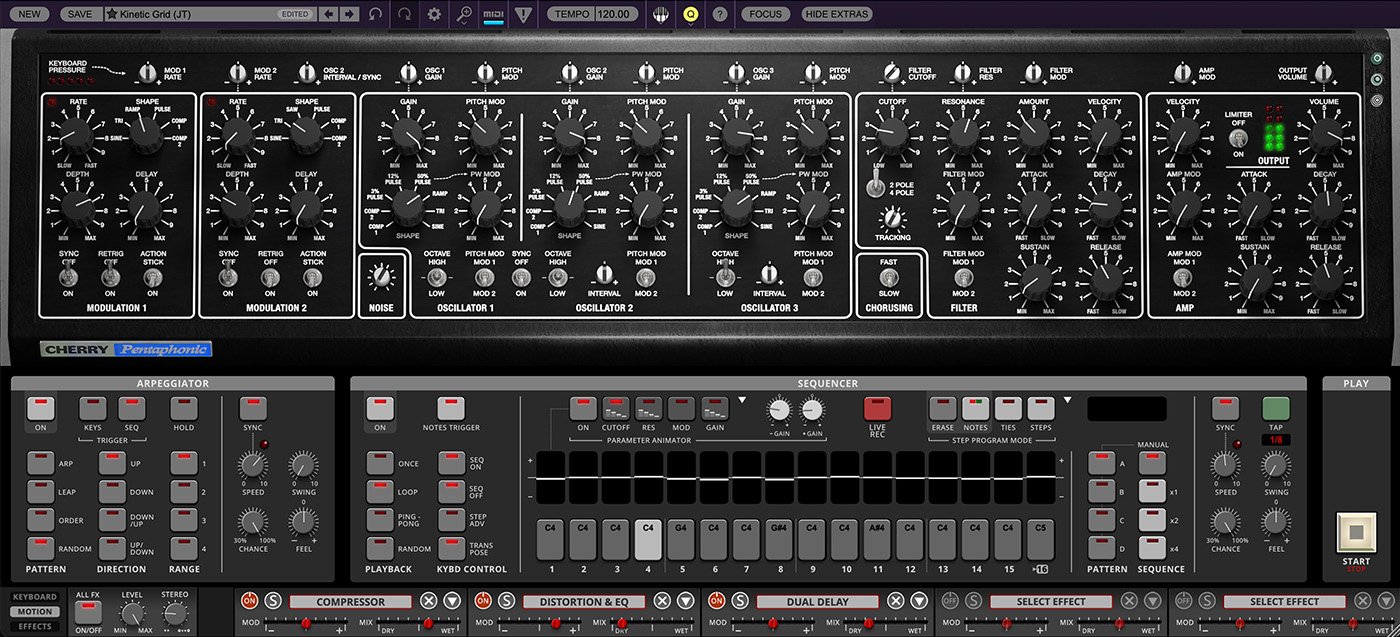Viewport: 1400px width, 637px height.
Task: Flip the Limiter OFF/ON switch
Action: tap(1239, 139)
